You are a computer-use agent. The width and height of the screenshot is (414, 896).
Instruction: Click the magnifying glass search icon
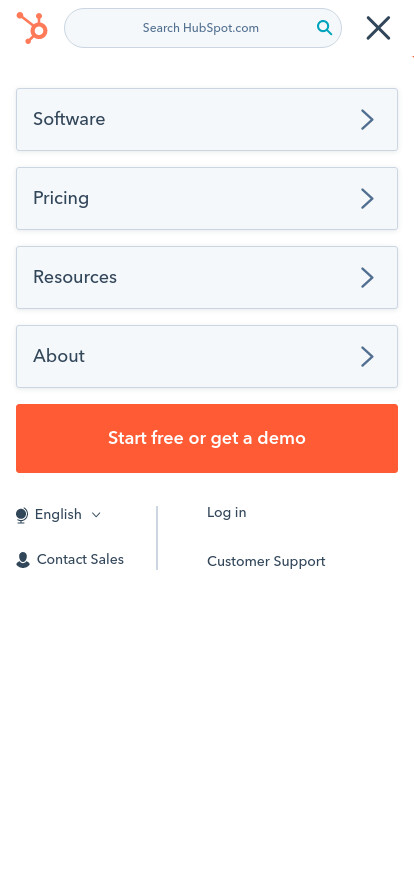324,27
